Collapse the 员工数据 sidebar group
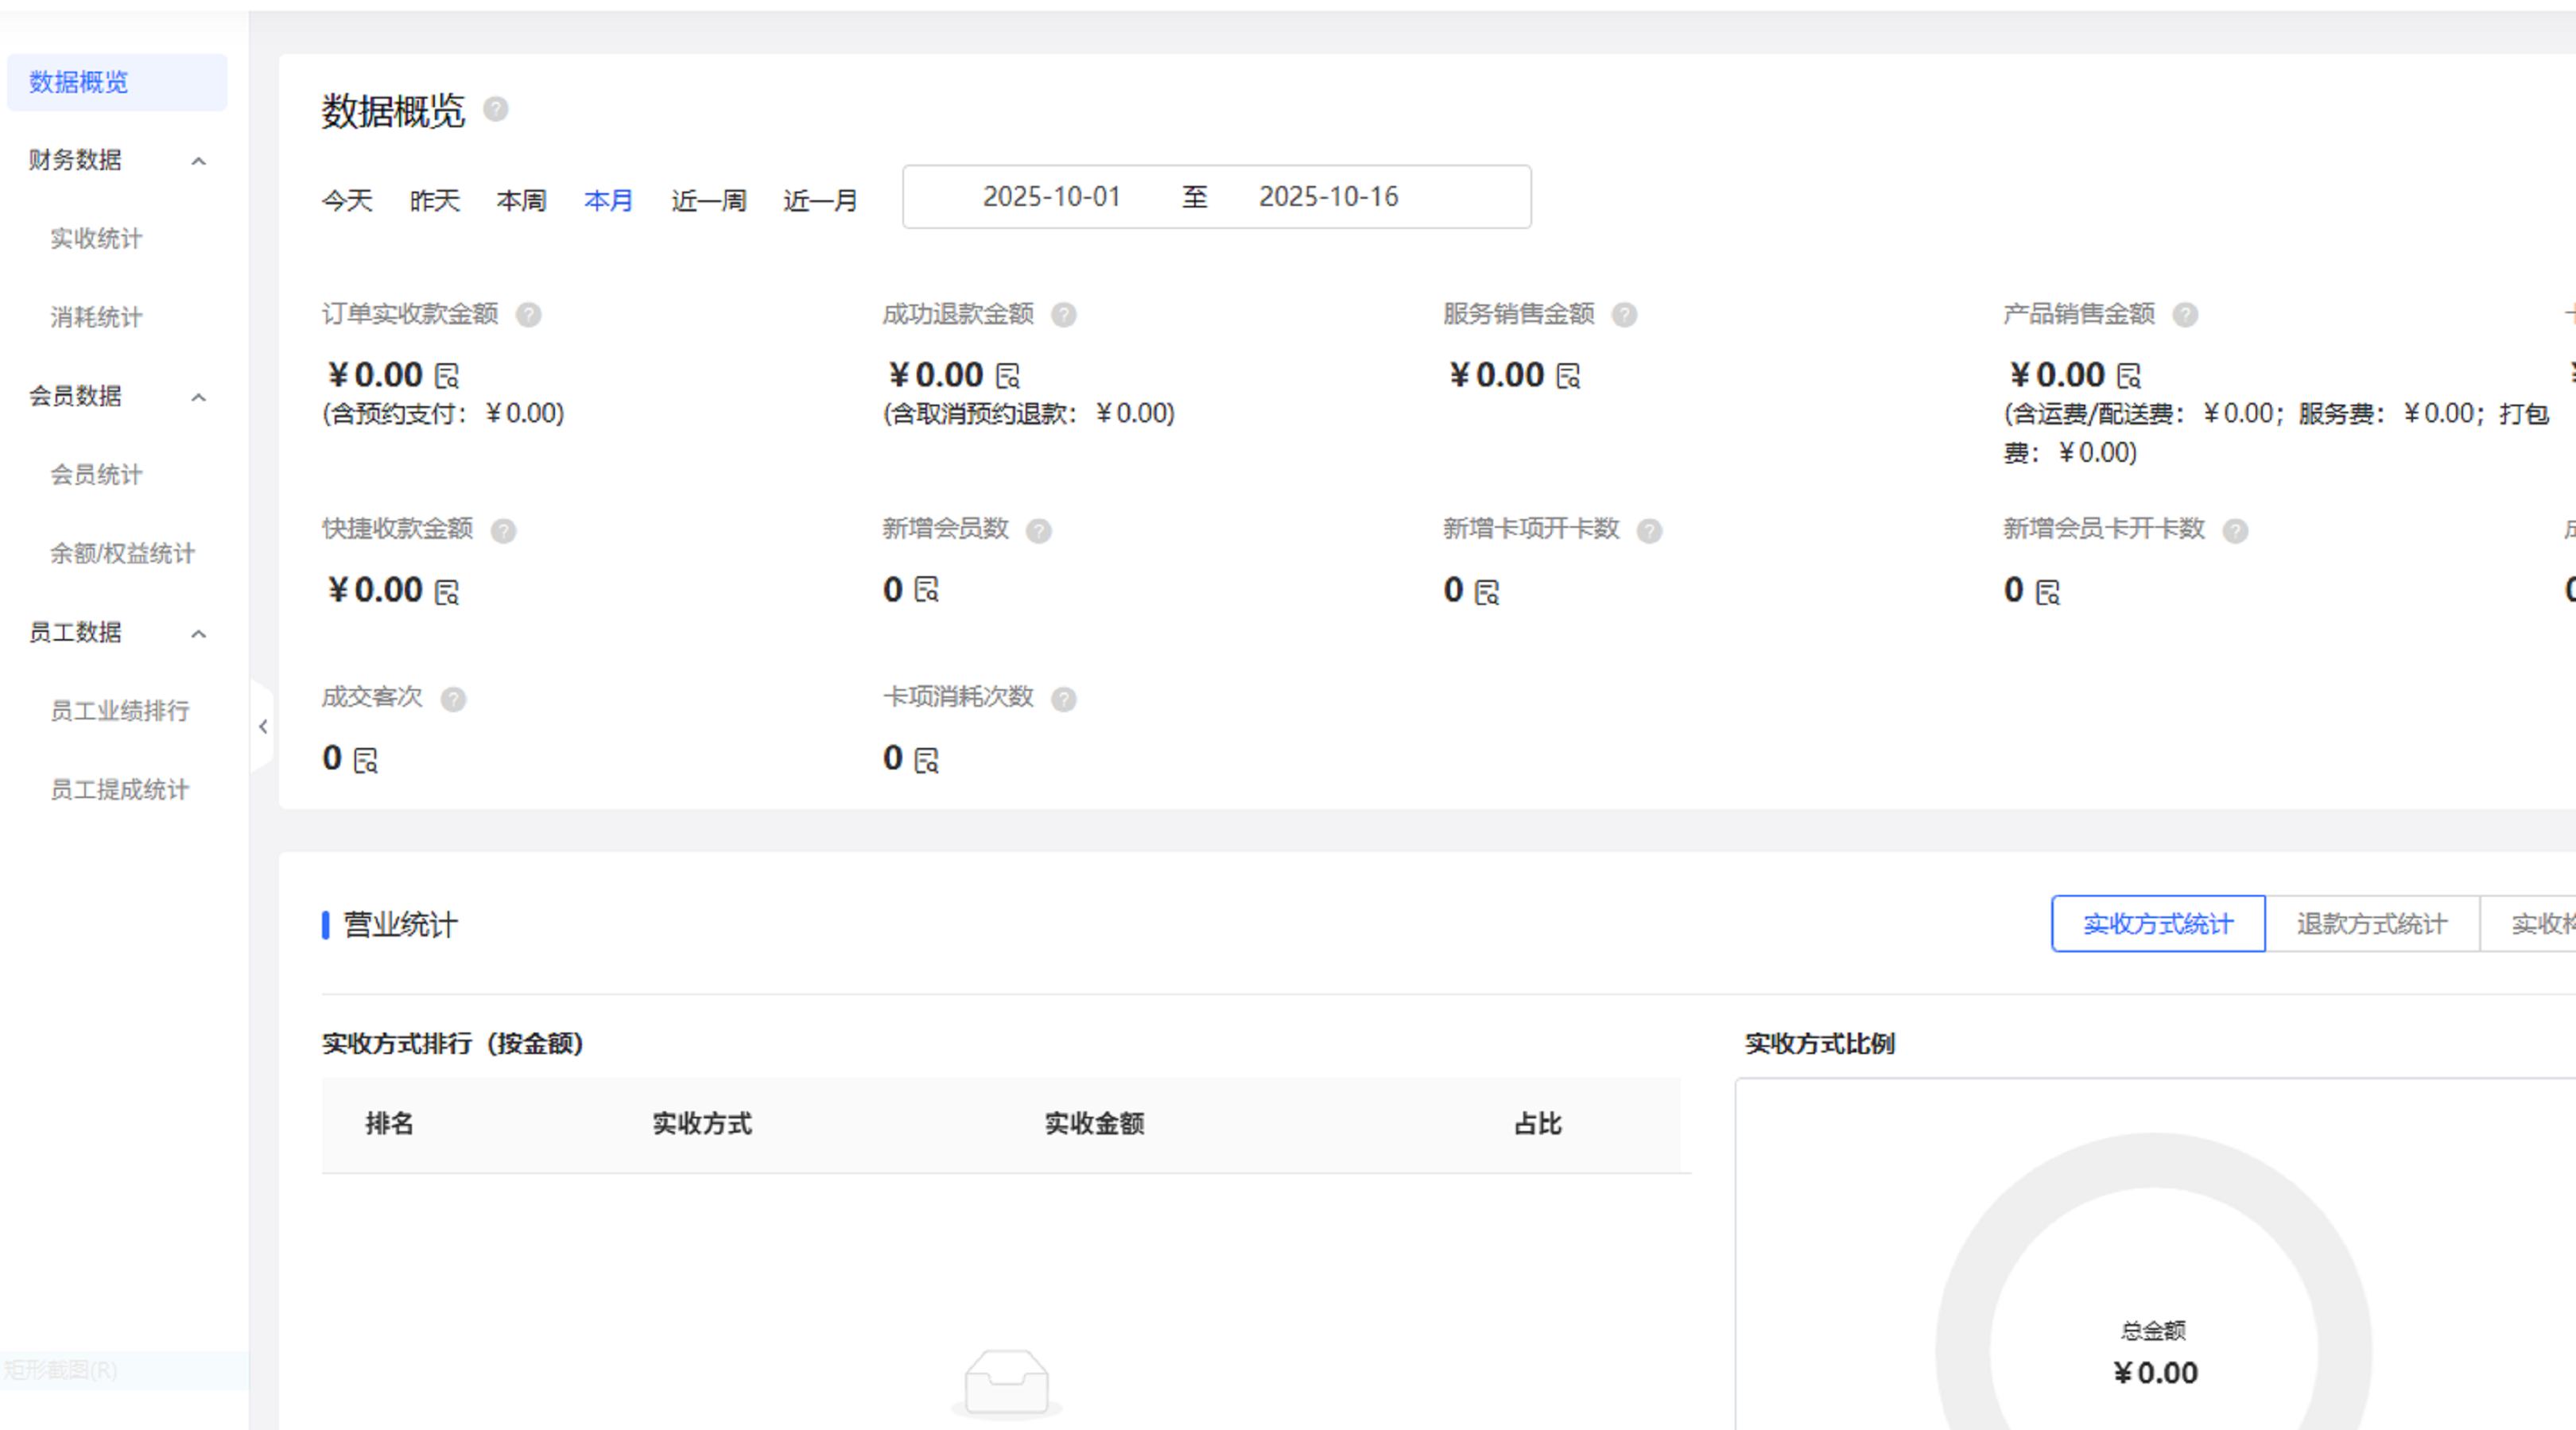Image resolution: width=2576 pixels, height=1430 pixels. click(199, 634)
